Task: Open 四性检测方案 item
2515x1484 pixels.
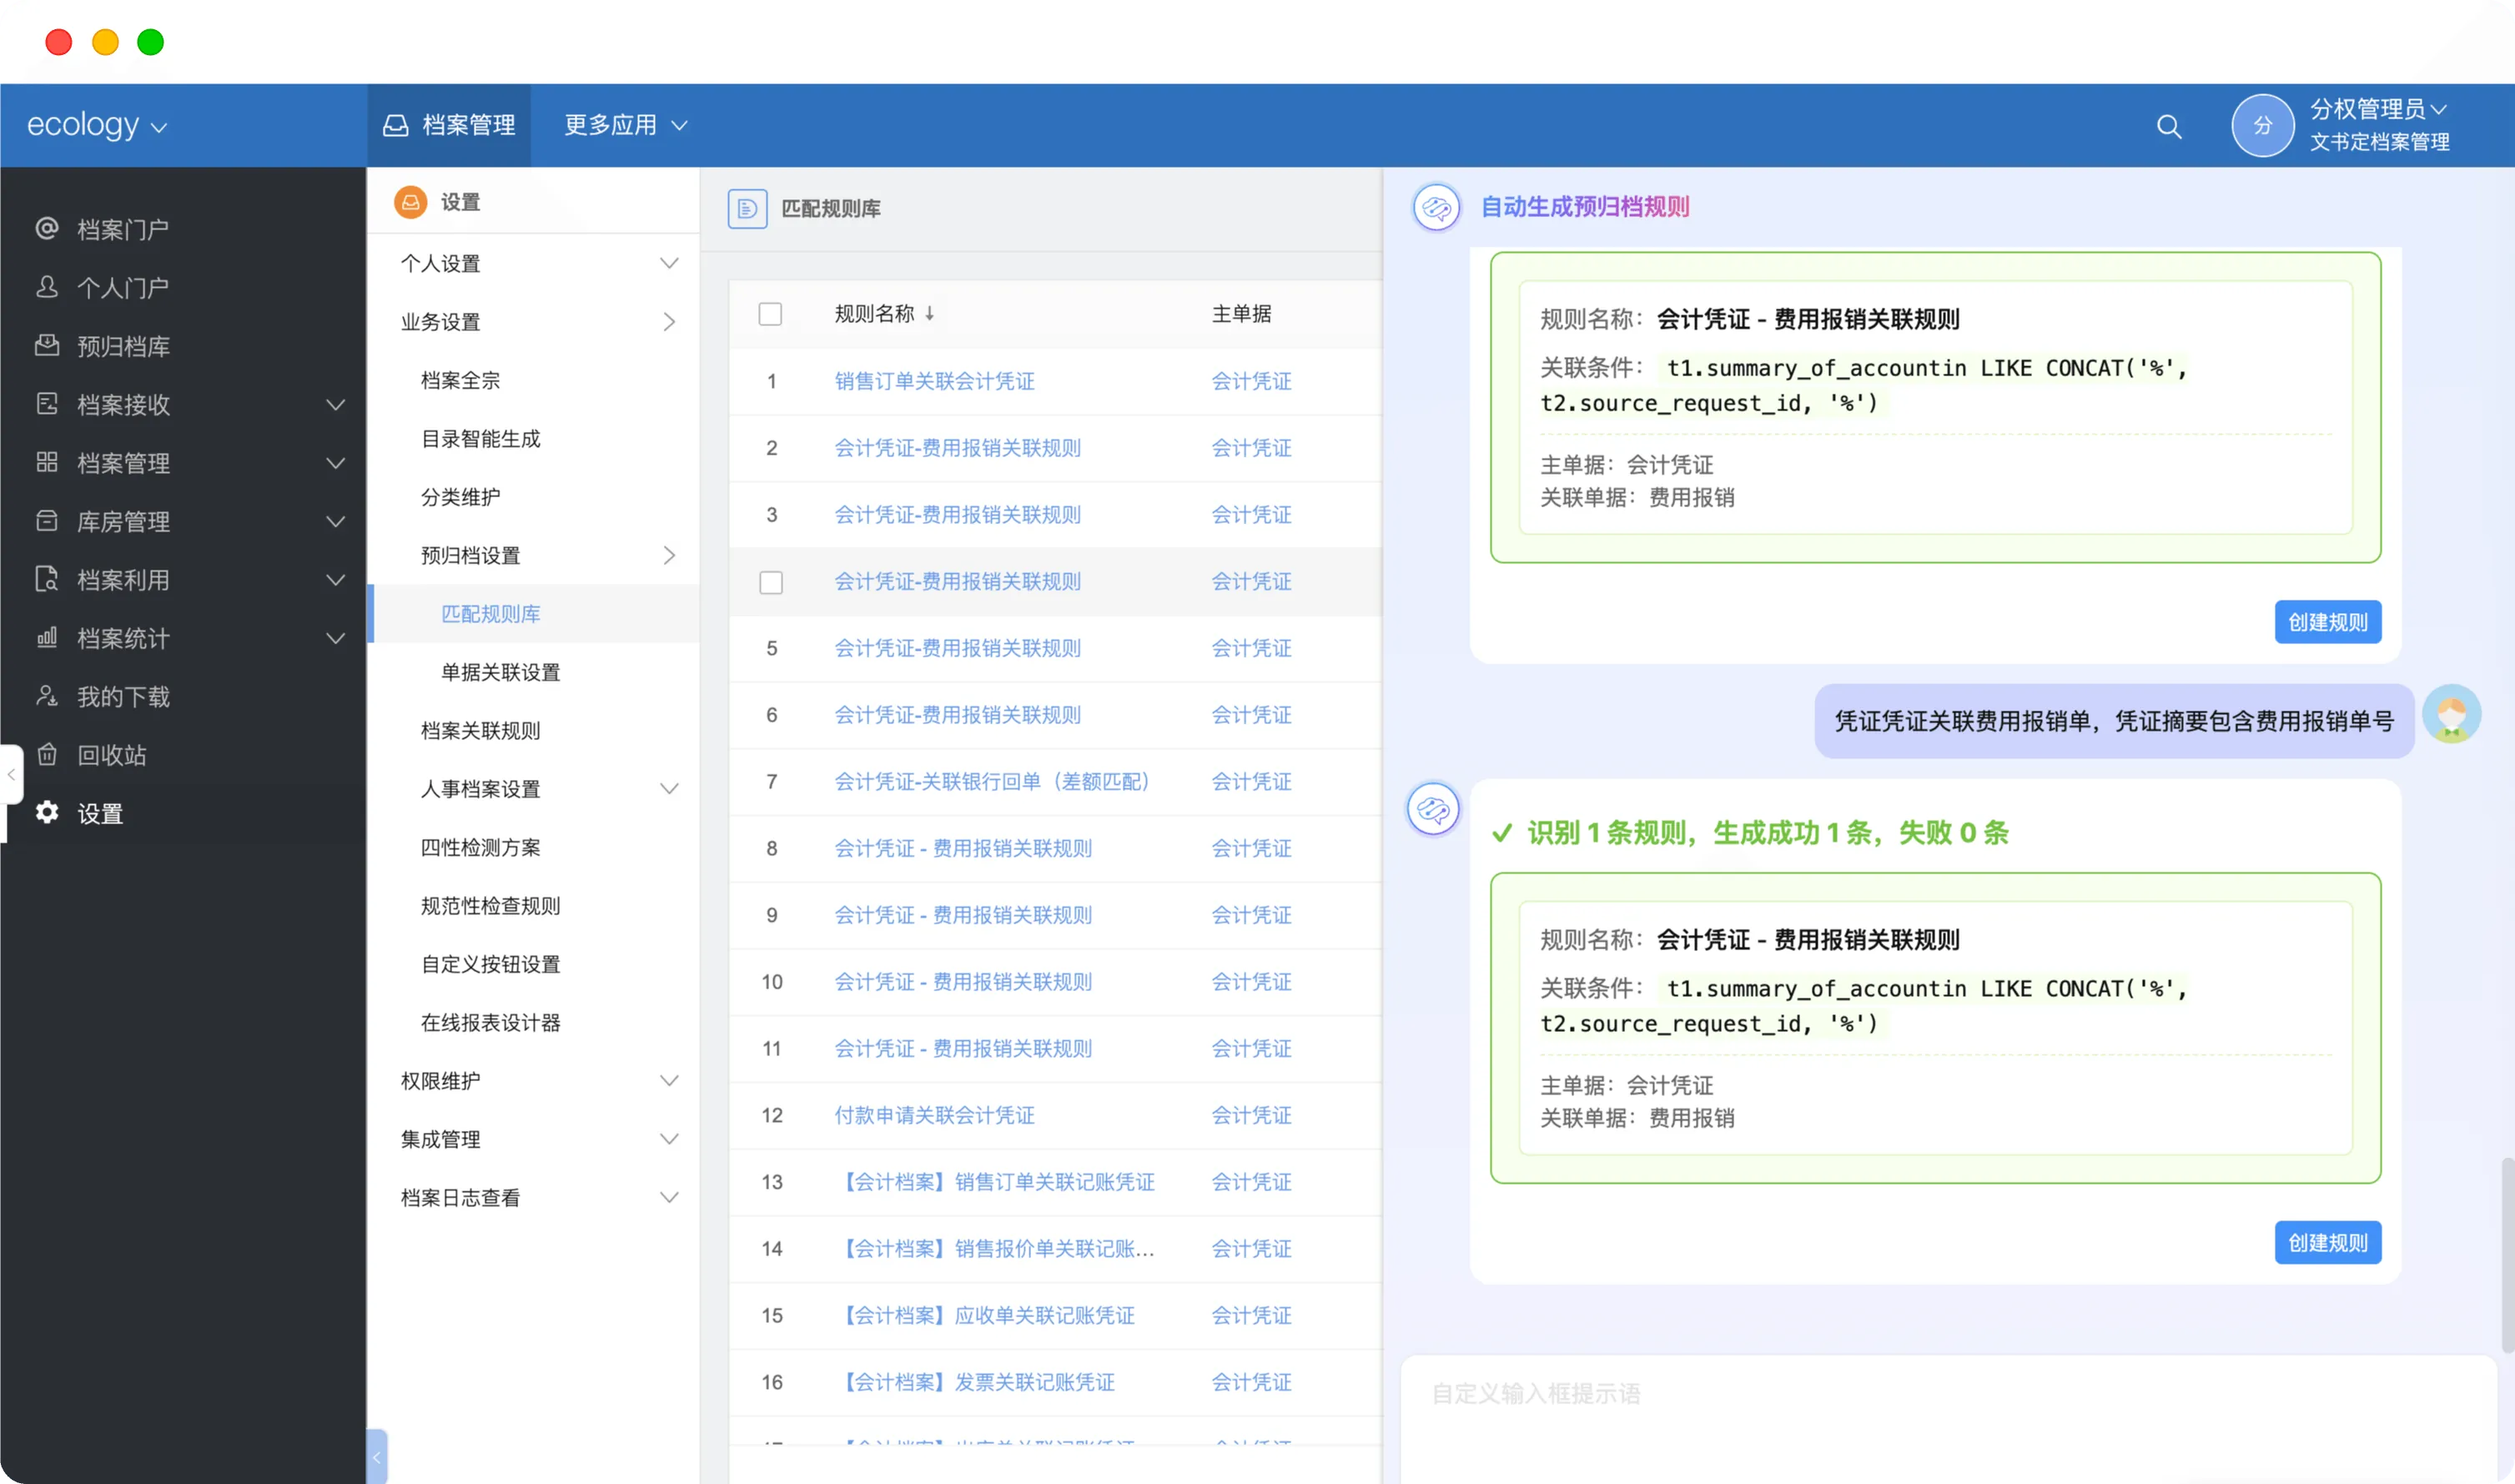Action: pyautogui.click(x=480, y=847)
